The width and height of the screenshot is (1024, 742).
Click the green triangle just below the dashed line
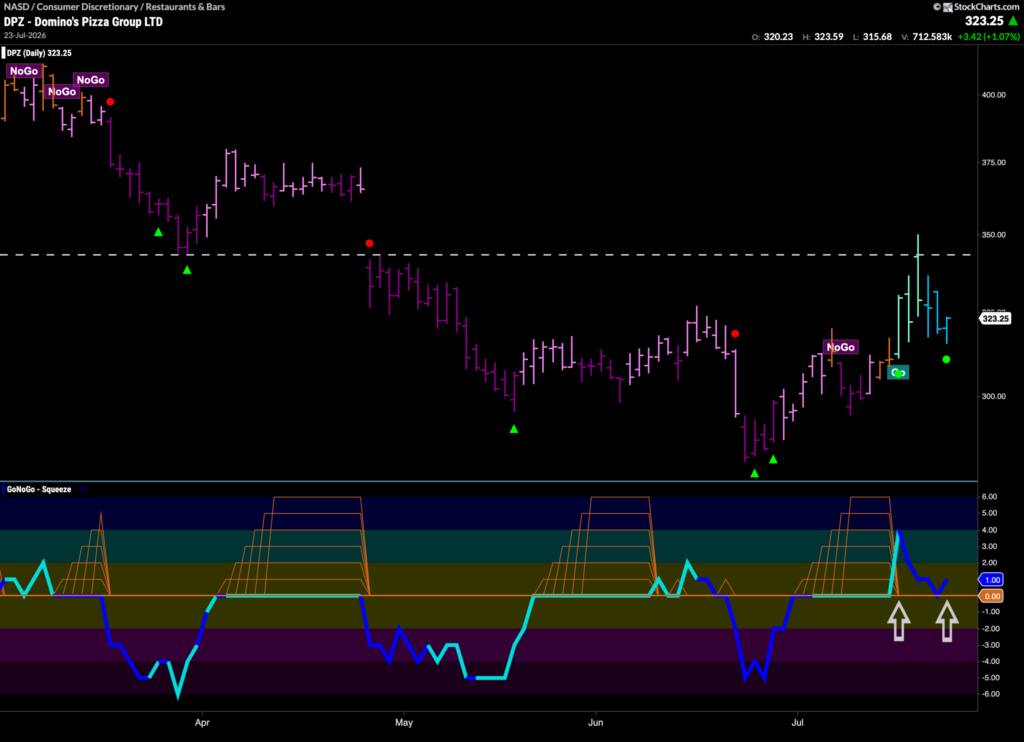coord(187,270)
